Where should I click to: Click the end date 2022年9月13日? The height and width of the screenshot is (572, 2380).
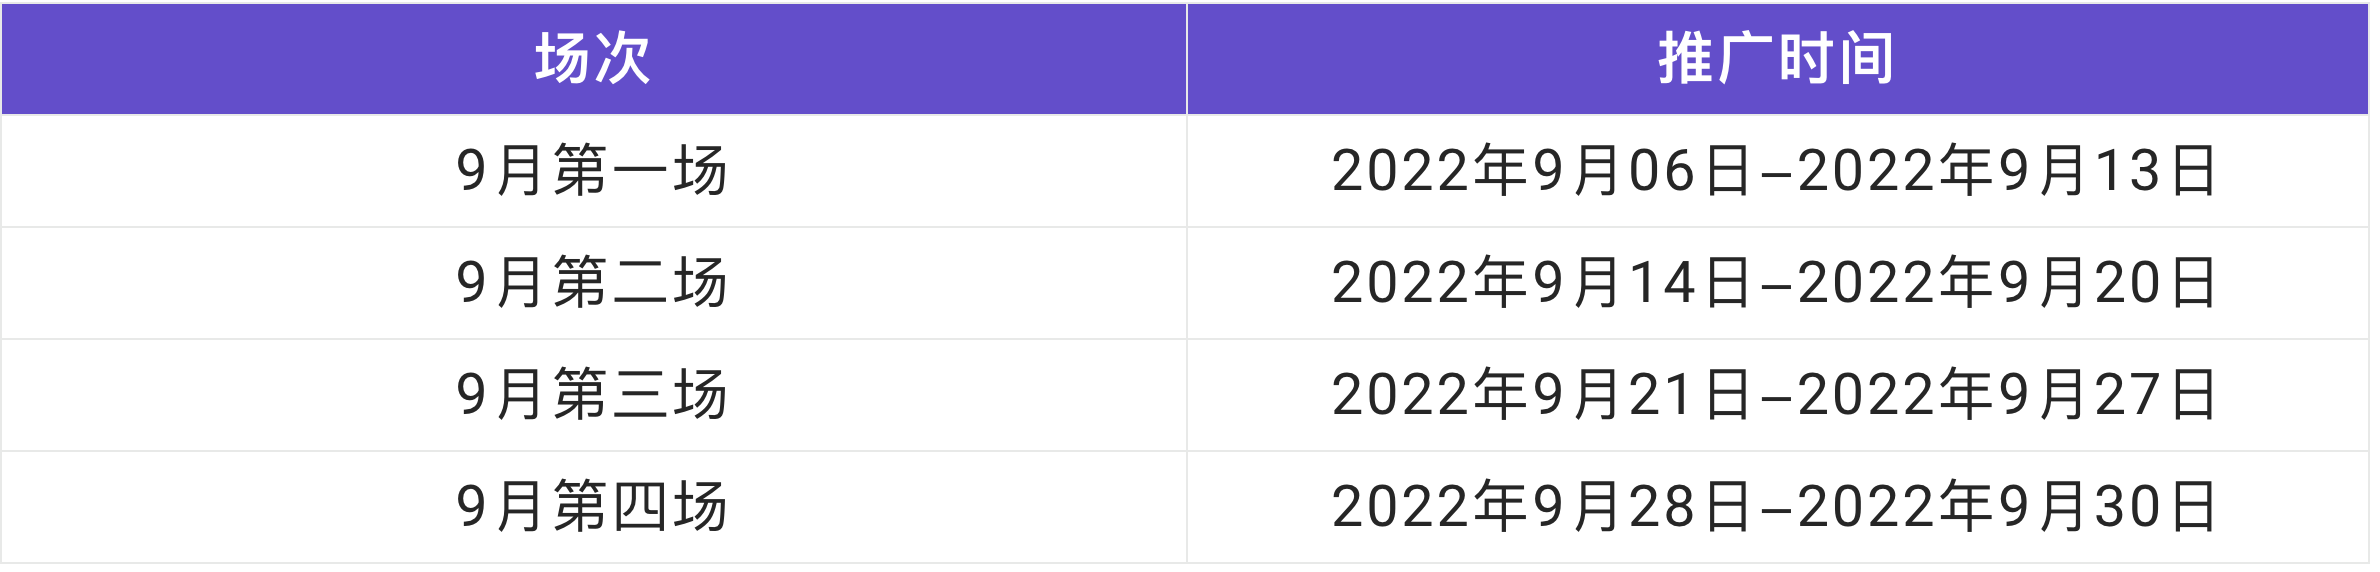coord(2007,171)
